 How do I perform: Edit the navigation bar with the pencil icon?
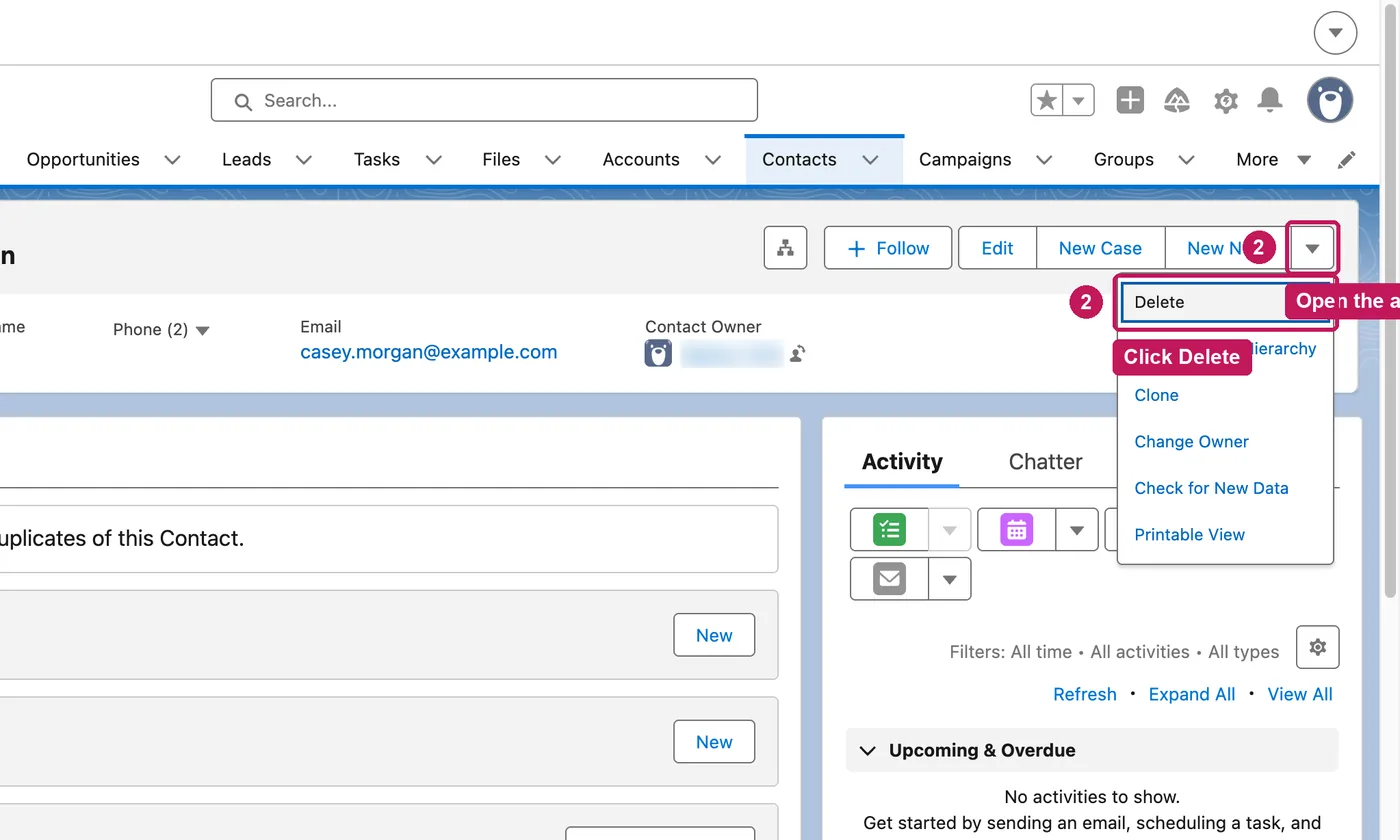[x=1347, y=160]
